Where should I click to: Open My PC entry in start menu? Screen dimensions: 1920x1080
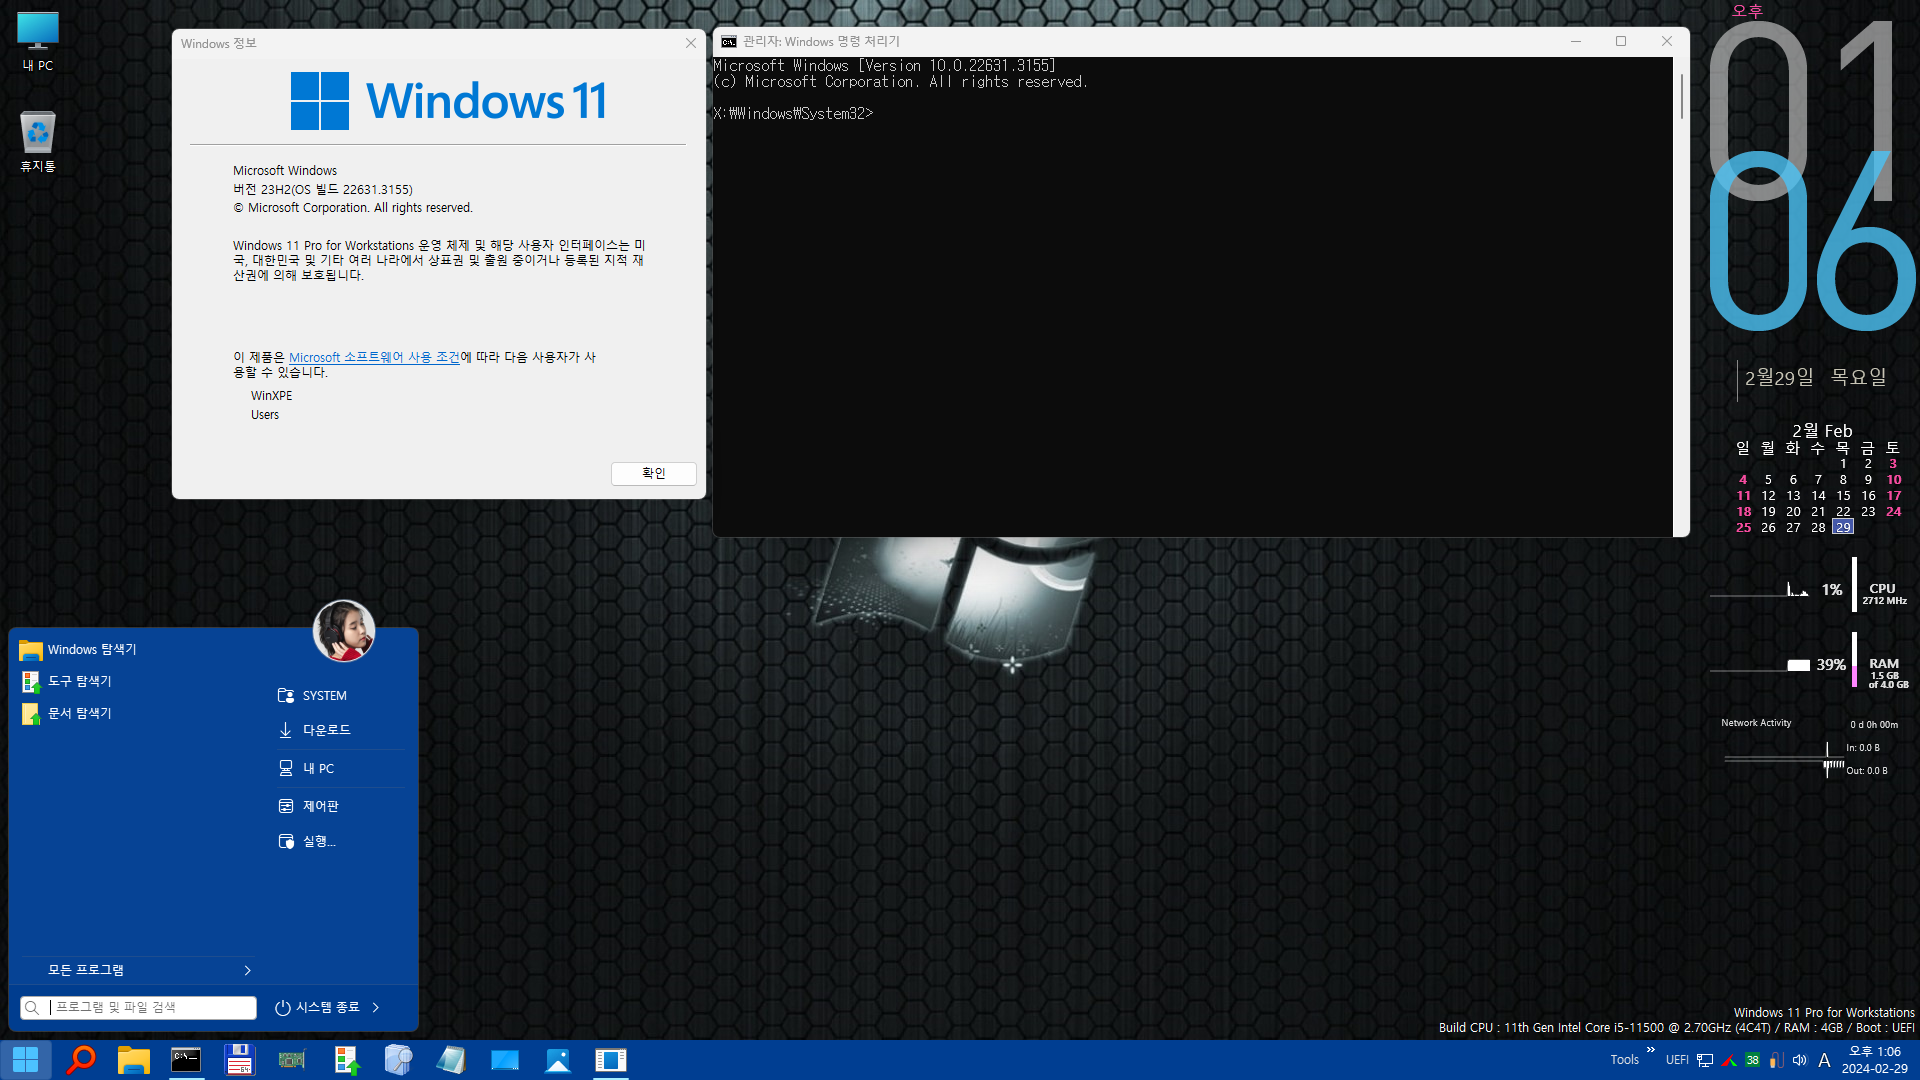coord(341,768)
